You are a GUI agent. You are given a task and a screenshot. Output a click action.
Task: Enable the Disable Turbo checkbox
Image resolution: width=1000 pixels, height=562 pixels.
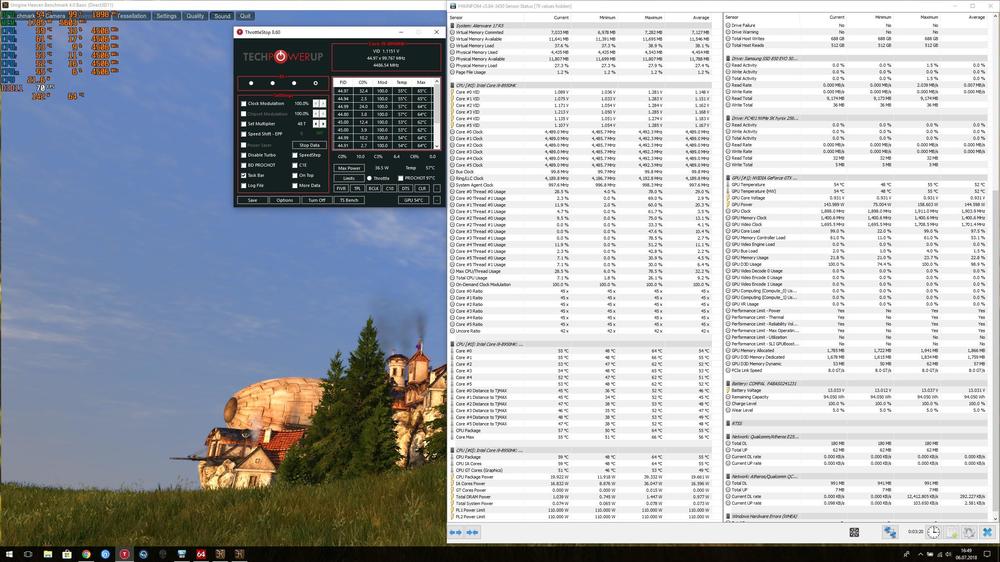(243, 155)
